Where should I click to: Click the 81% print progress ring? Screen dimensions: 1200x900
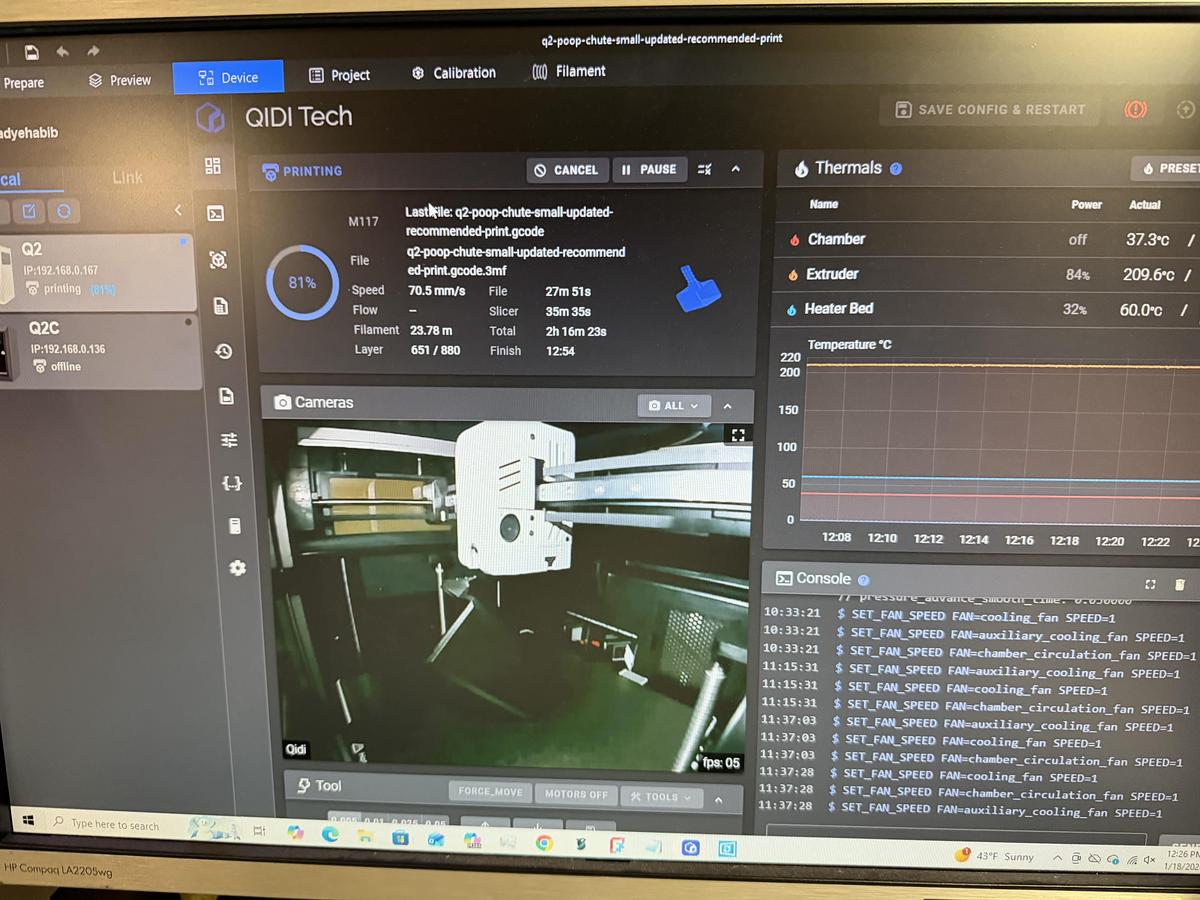tap(304, 284)
